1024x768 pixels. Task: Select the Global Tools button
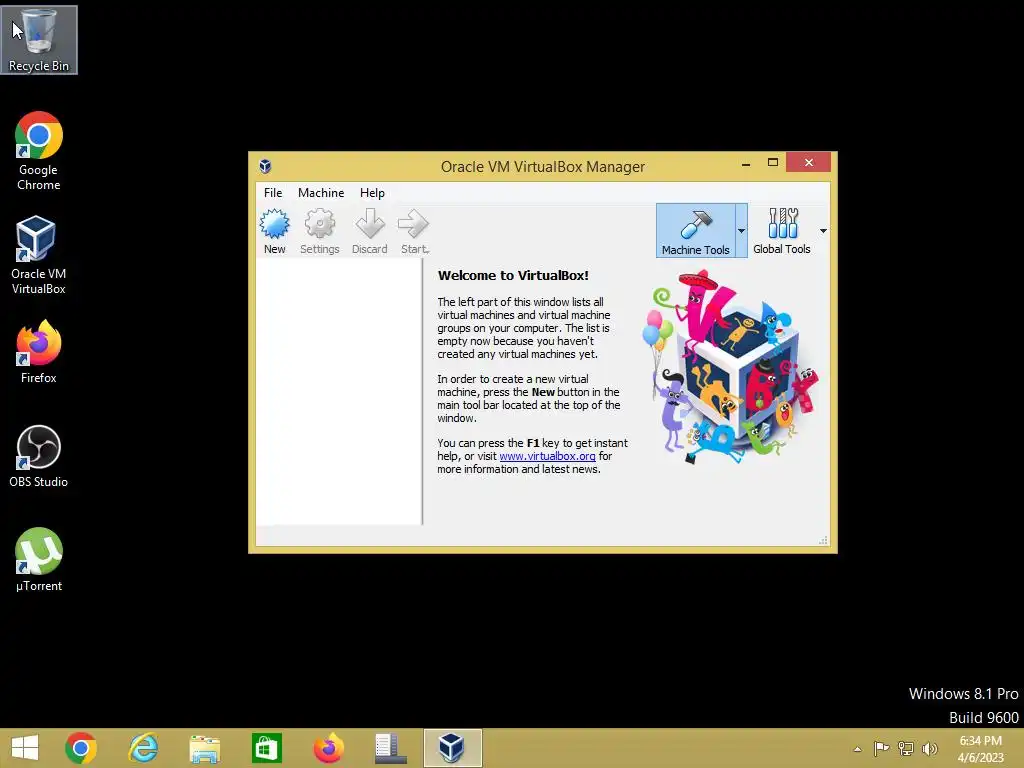(x=782, y=231)
